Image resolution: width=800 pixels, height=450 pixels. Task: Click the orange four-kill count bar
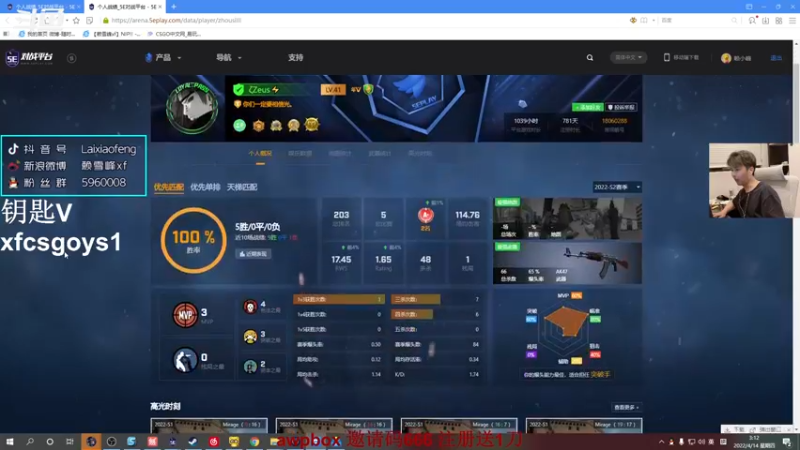click(x=412, y=314)
